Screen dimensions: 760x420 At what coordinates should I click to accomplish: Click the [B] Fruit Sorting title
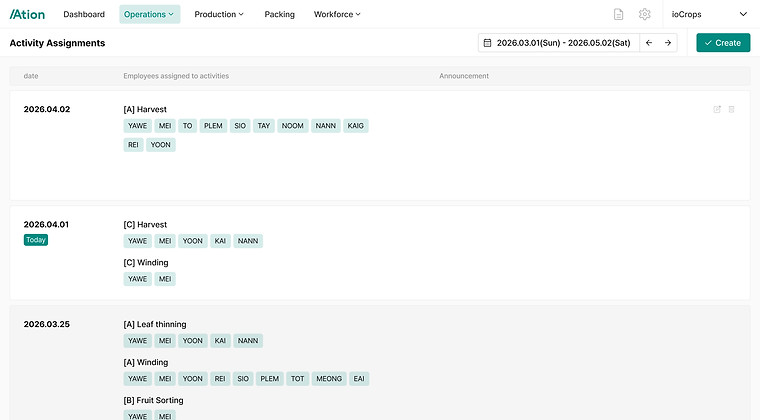[x=153, y=400]
